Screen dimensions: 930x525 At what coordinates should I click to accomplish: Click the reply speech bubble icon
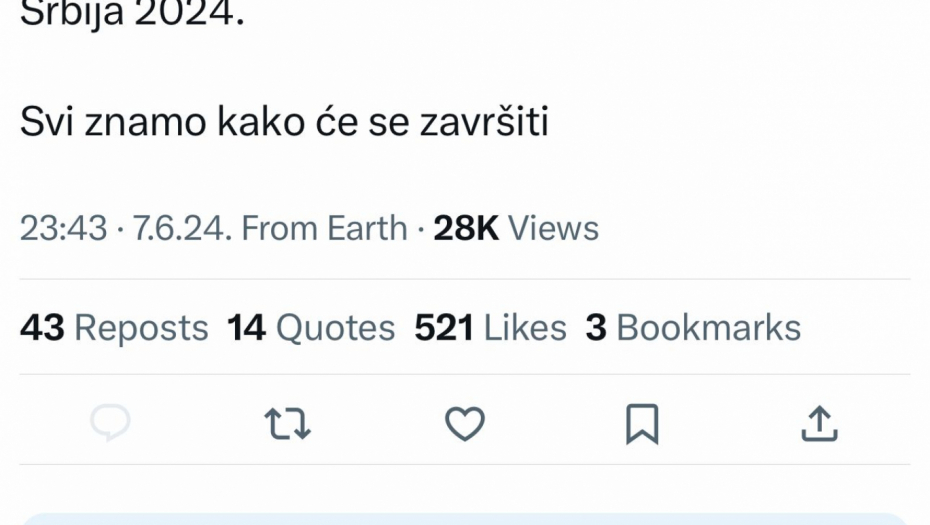coord(110,424)
